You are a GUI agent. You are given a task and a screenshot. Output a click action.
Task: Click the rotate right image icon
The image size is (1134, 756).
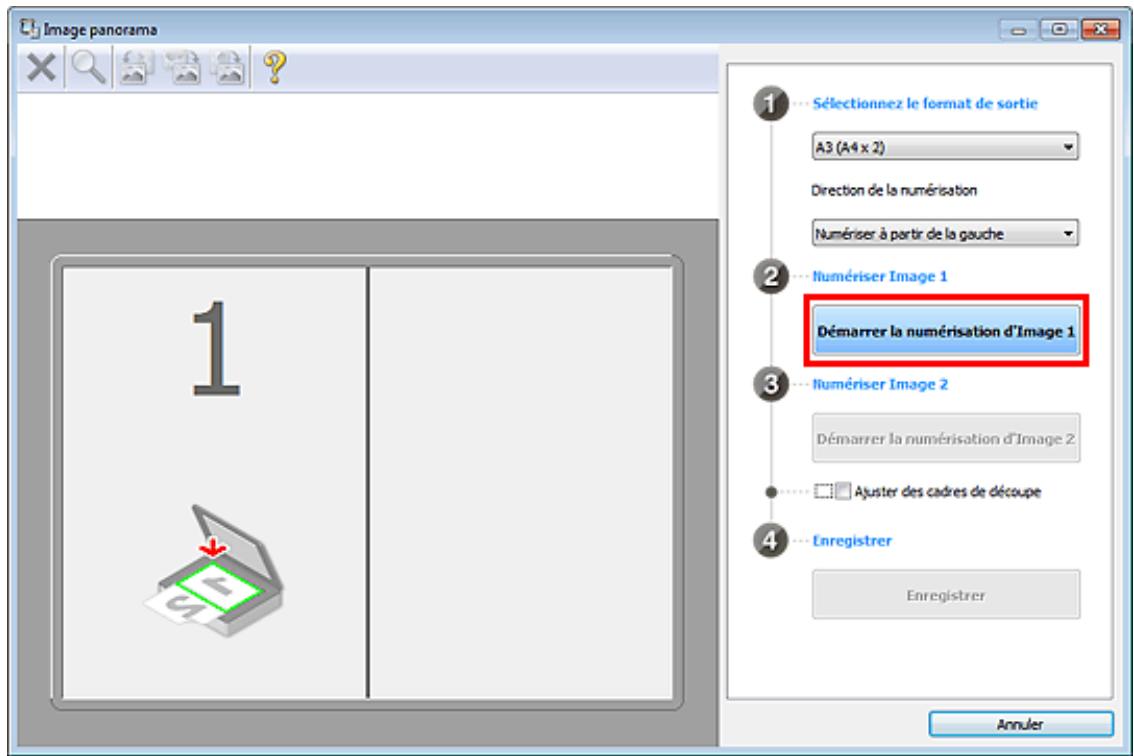point(182,68)
